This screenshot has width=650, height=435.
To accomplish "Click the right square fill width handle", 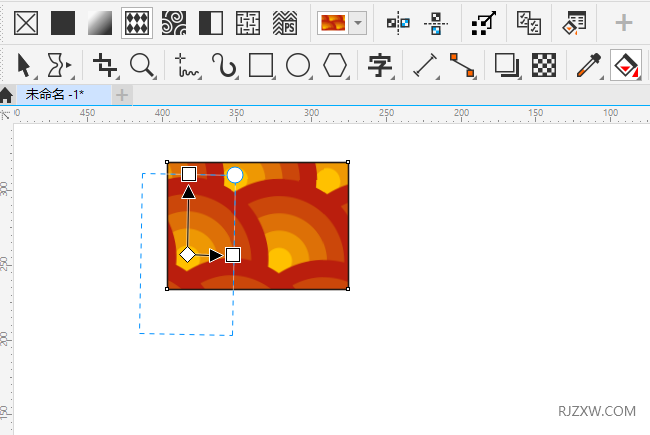I will coord(233,255).
